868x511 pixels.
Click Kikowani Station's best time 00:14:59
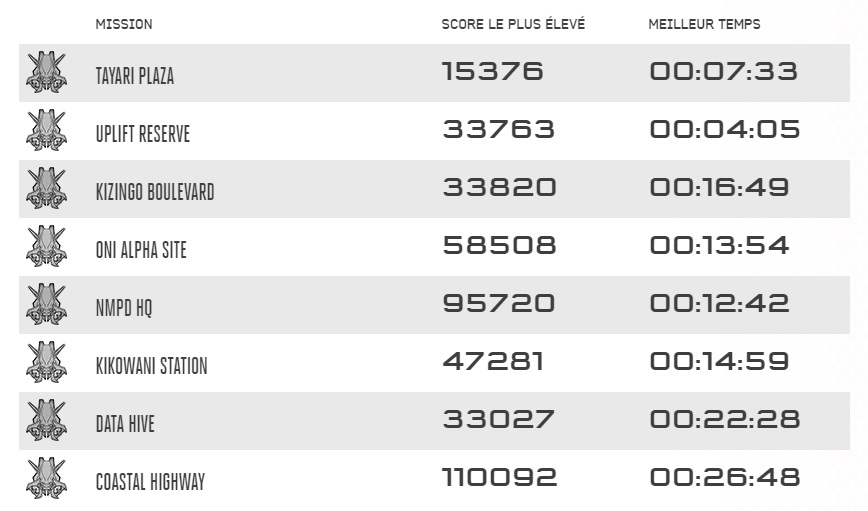(719, 361)
